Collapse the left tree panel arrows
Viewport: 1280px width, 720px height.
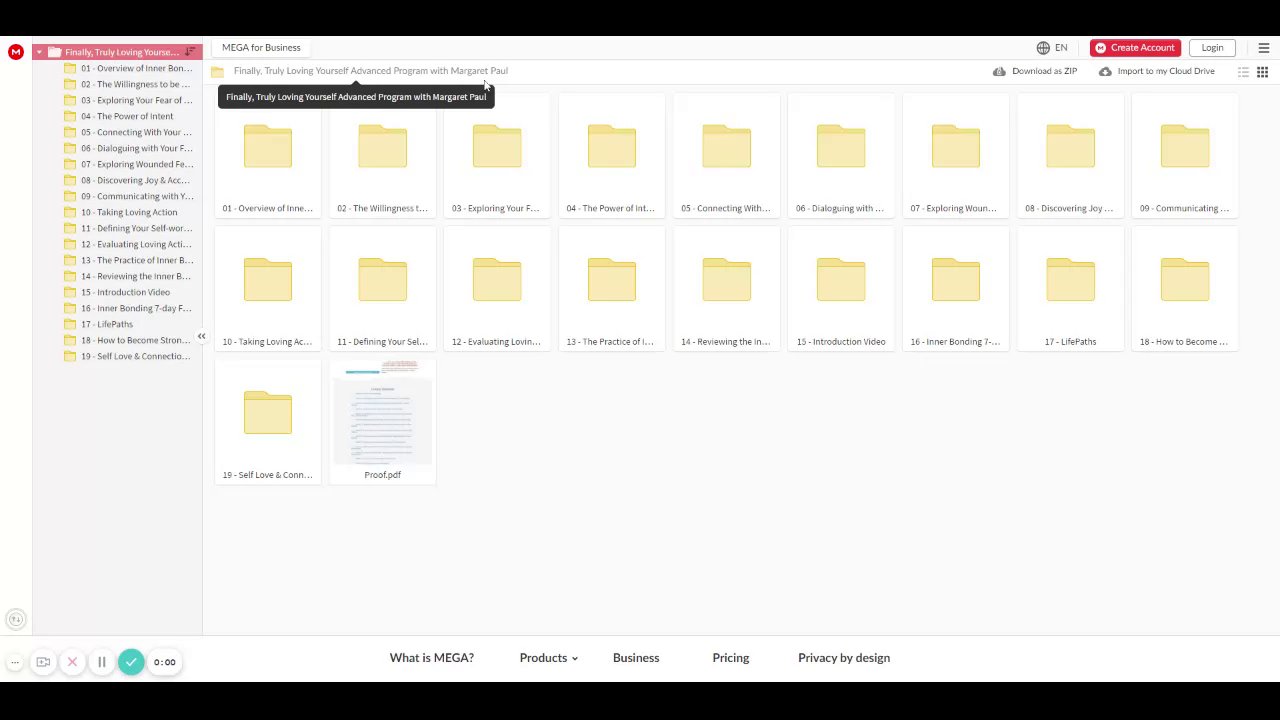coord(201,337)
